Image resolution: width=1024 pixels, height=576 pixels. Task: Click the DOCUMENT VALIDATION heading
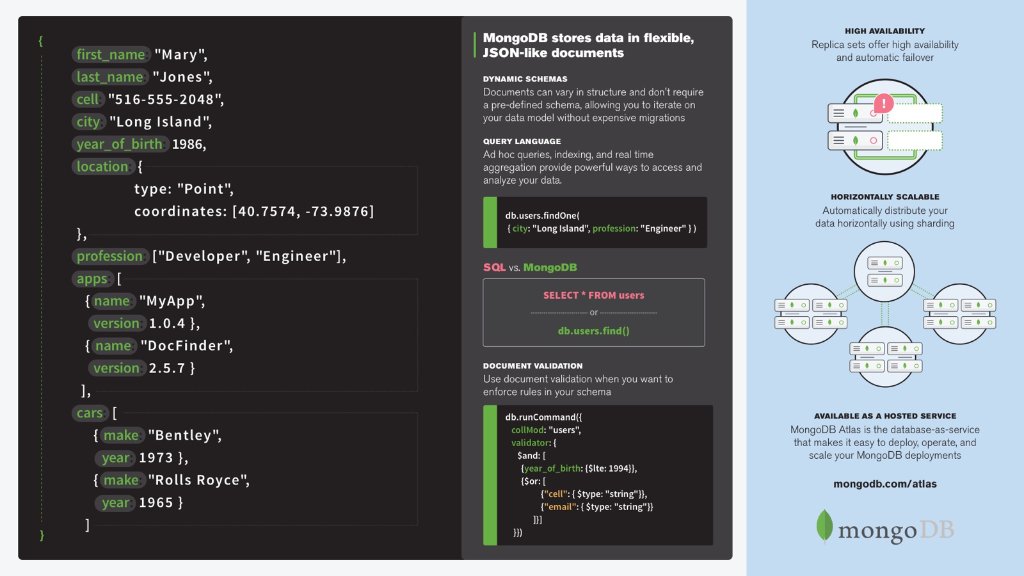[533, 366]
